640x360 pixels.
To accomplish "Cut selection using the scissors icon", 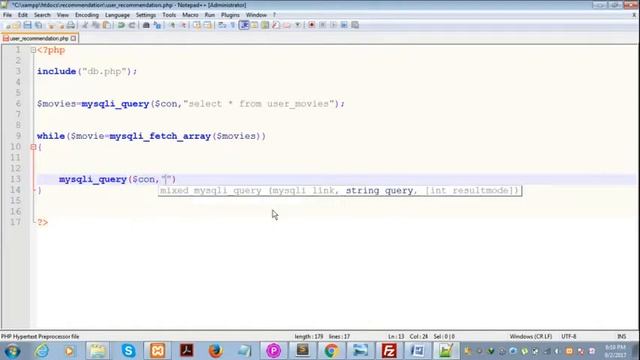I will pyautogui.click(x=85, y=25).
